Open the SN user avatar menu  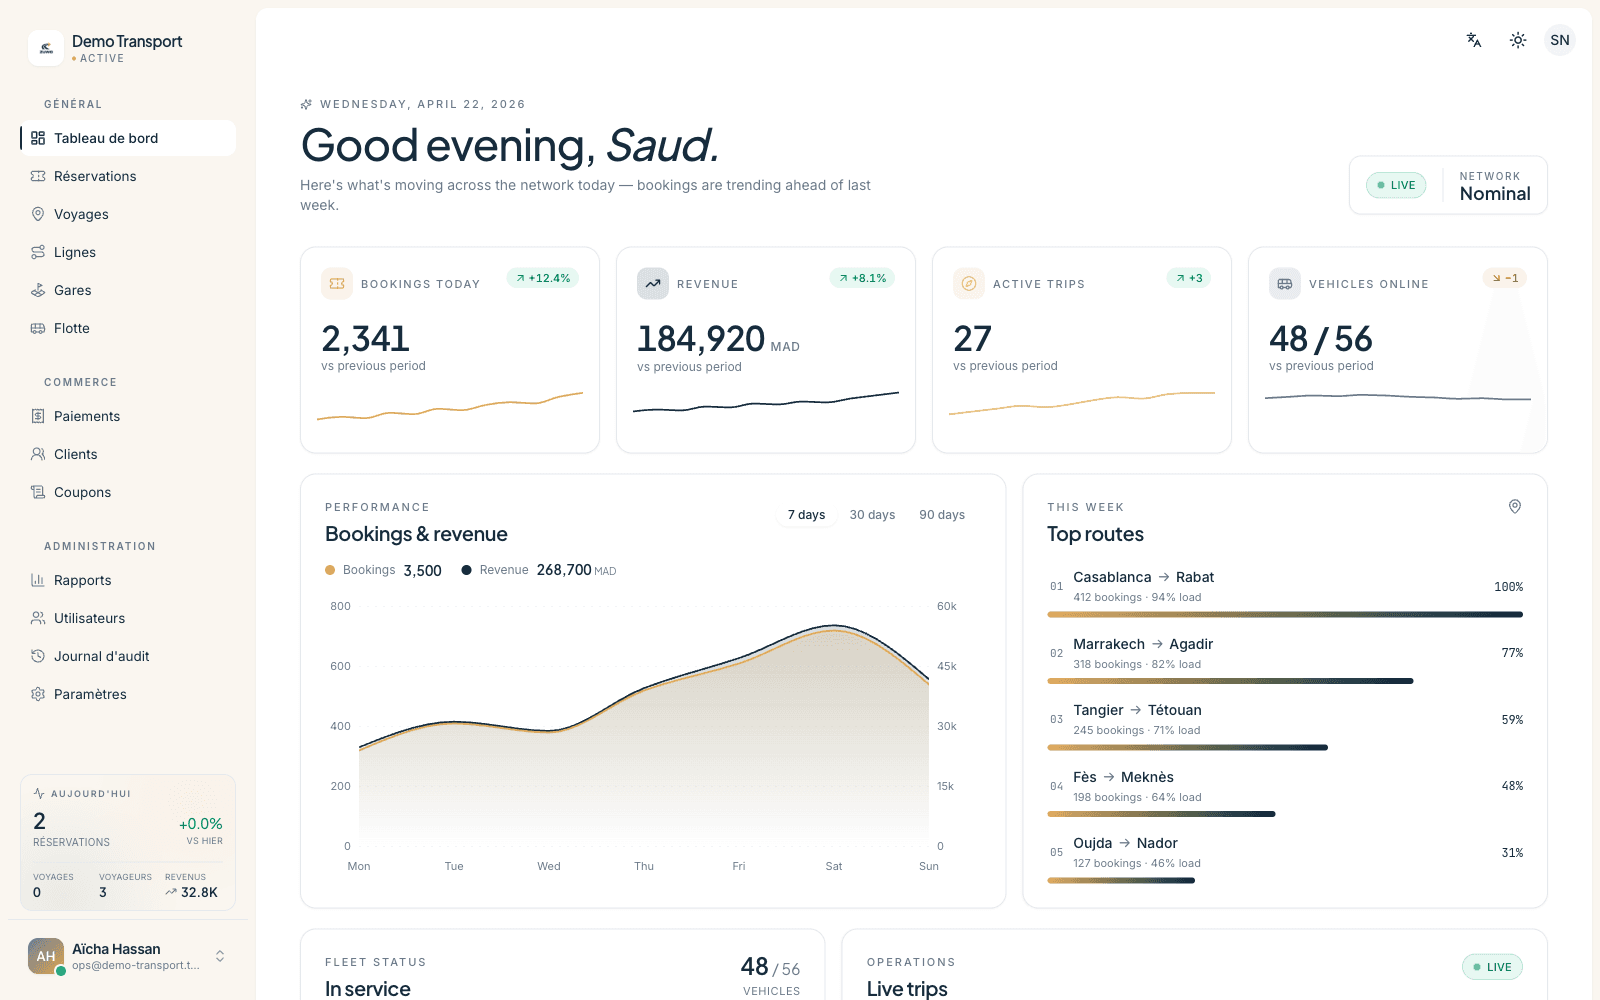click(x=1560, y=40)
